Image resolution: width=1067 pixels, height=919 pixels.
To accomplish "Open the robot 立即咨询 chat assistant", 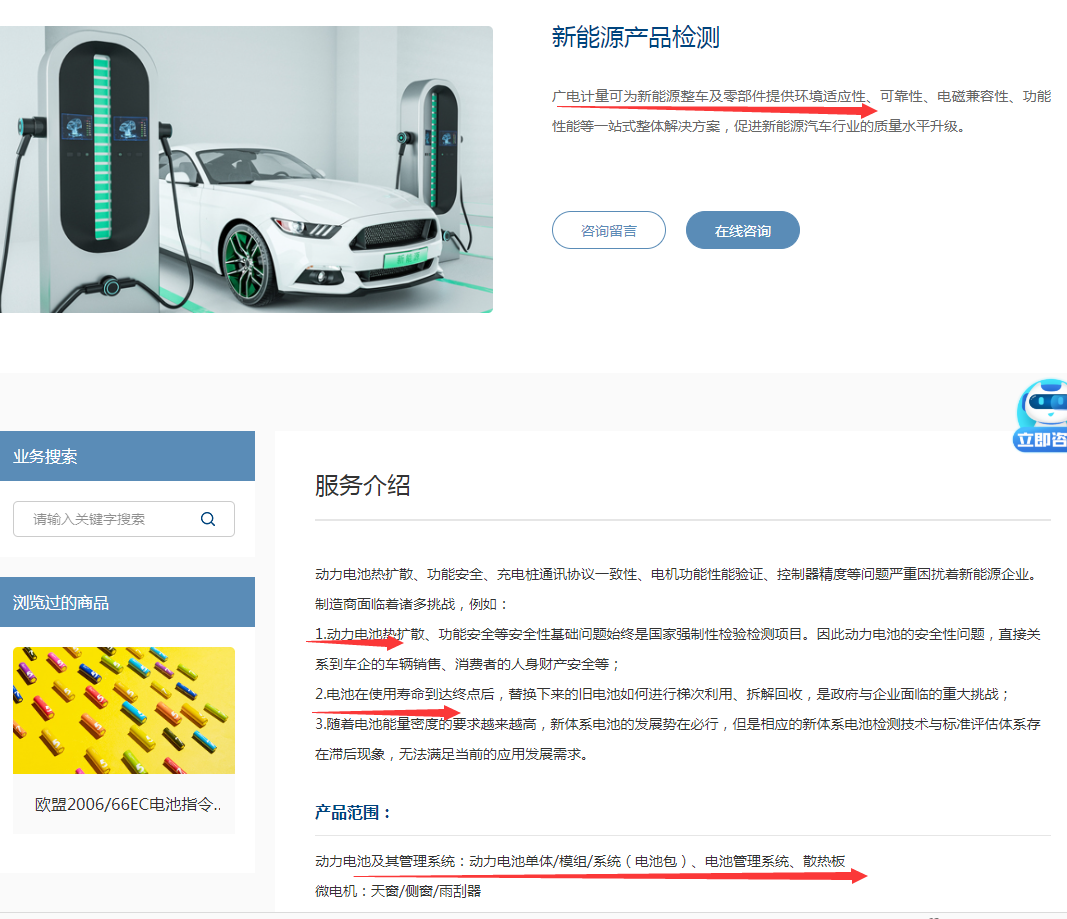I will 1041,416.
